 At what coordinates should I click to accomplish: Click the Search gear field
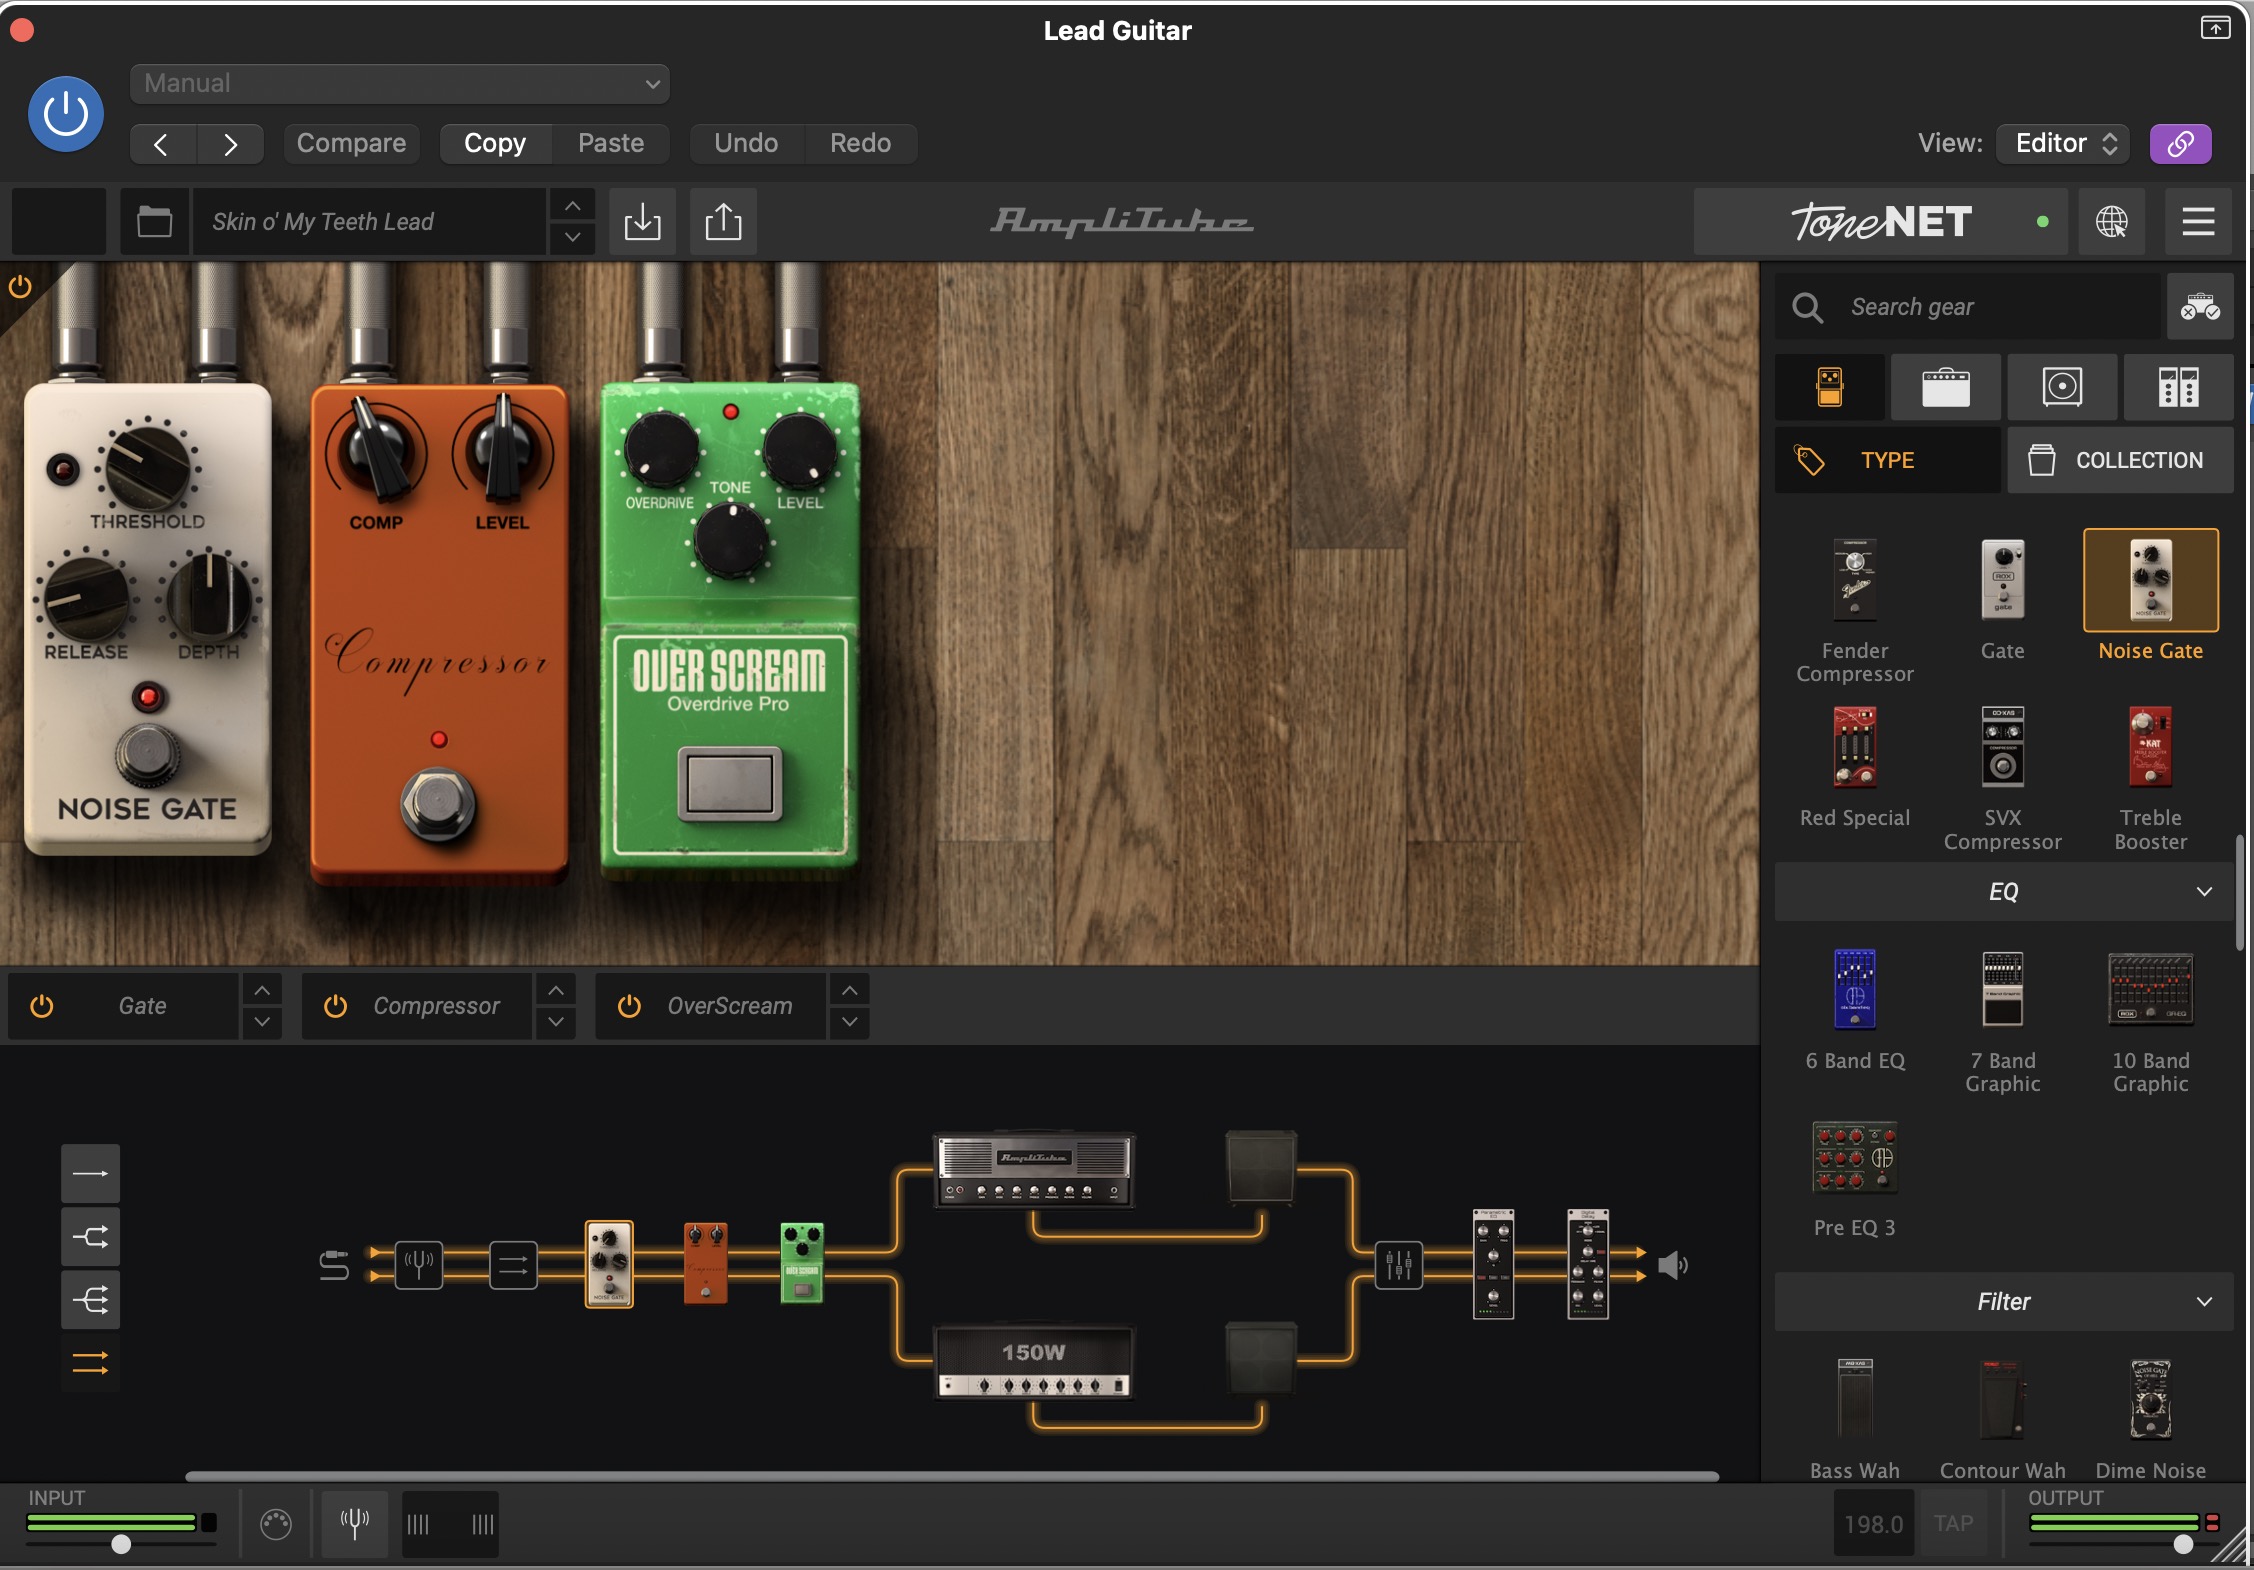click(x=1968, y=307)
